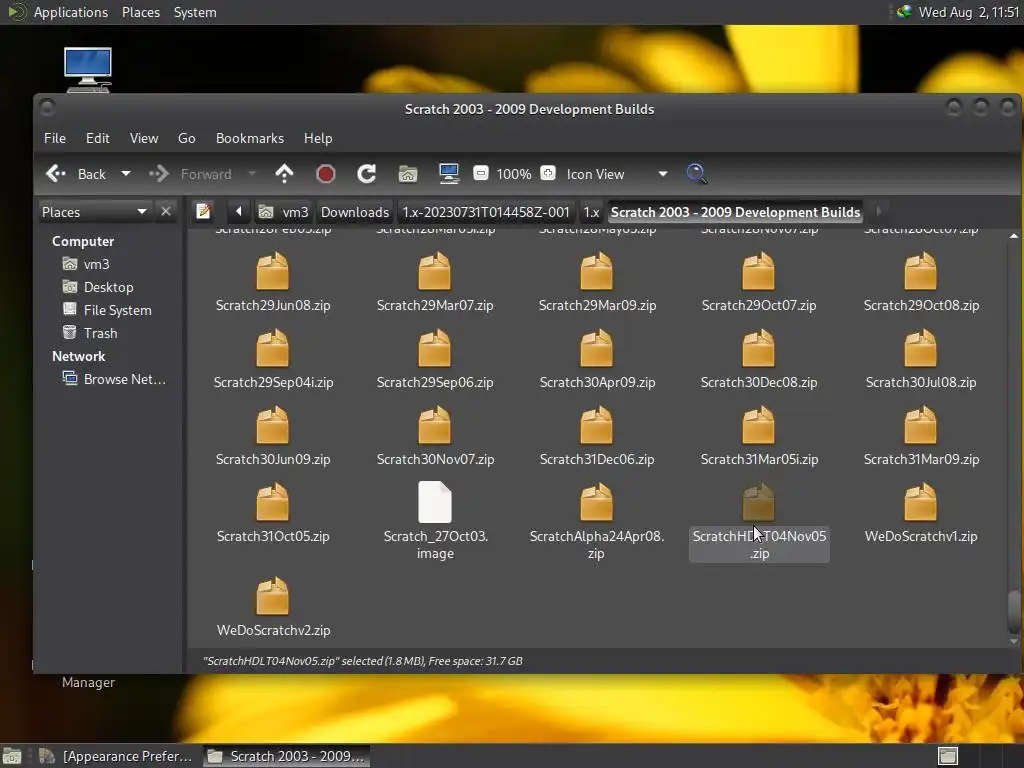Open the Search magnifier icon
Image resolution: width=1024 pixels, height=768 pixels.
pyautogui.click(x=697, y=174)
